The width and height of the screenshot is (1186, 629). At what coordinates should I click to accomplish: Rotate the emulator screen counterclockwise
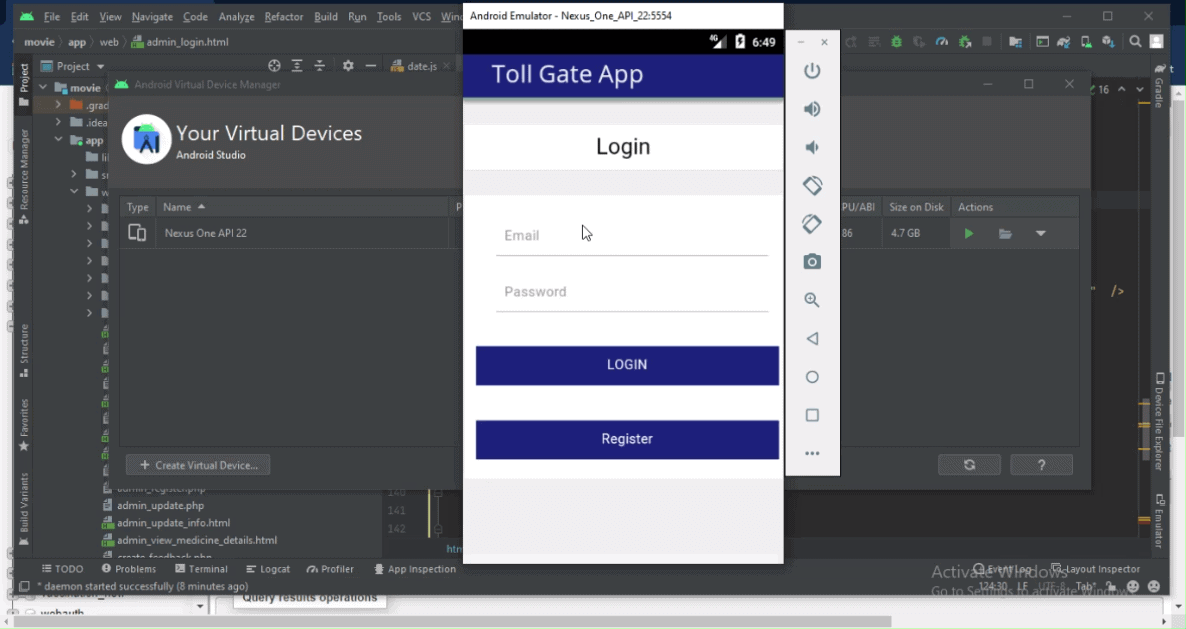coord(812,185)
